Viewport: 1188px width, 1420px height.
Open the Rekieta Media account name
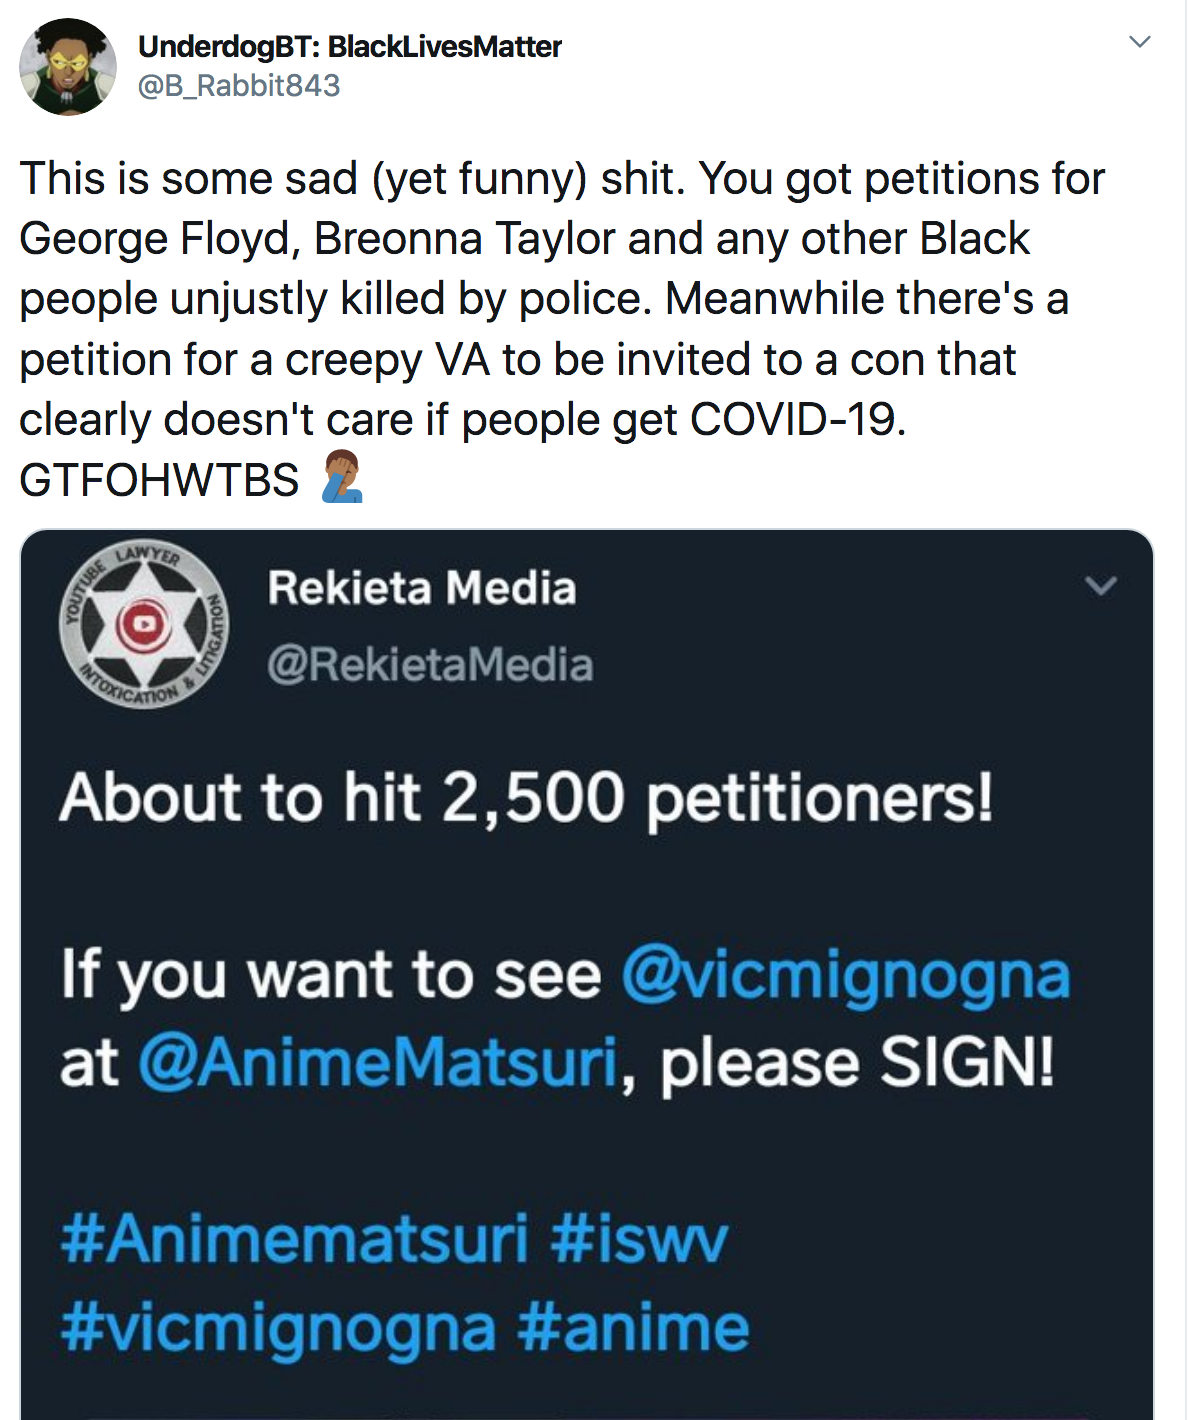tap(422, 588)
